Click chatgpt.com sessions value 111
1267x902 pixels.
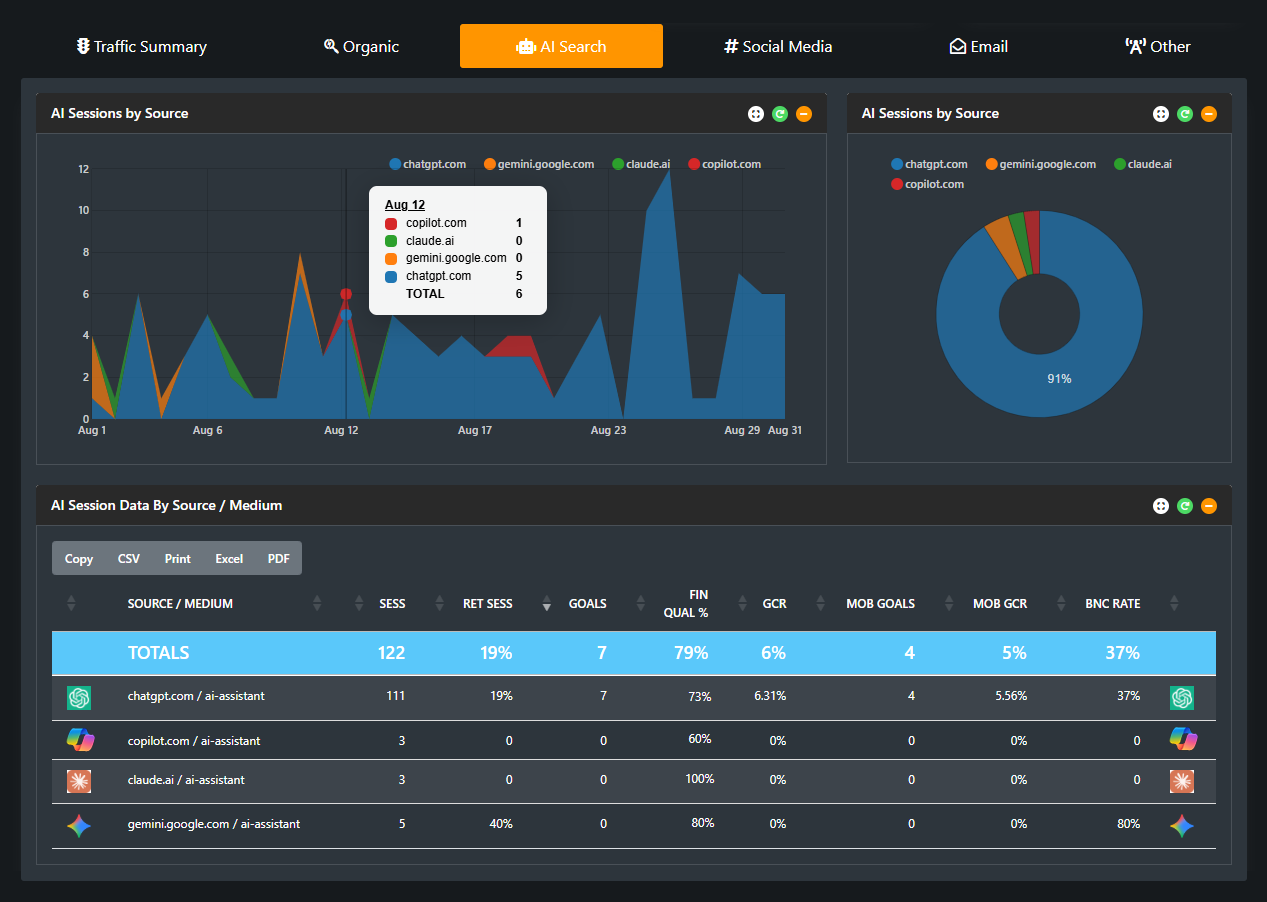point(396,696)
